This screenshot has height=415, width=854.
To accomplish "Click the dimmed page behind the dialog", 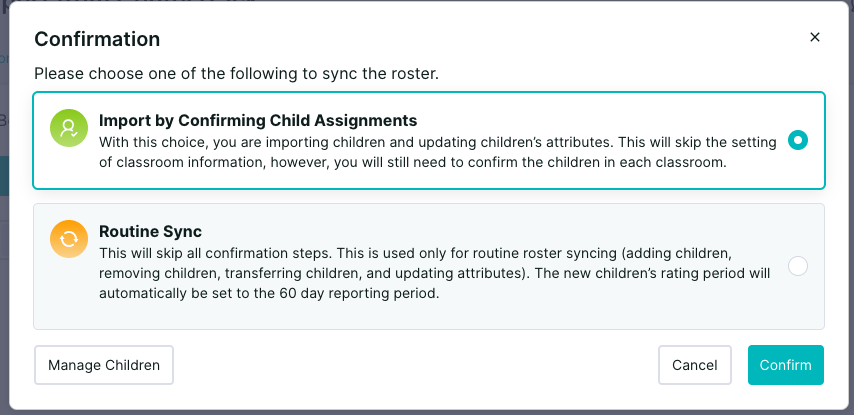I will (x=4, y=218).
